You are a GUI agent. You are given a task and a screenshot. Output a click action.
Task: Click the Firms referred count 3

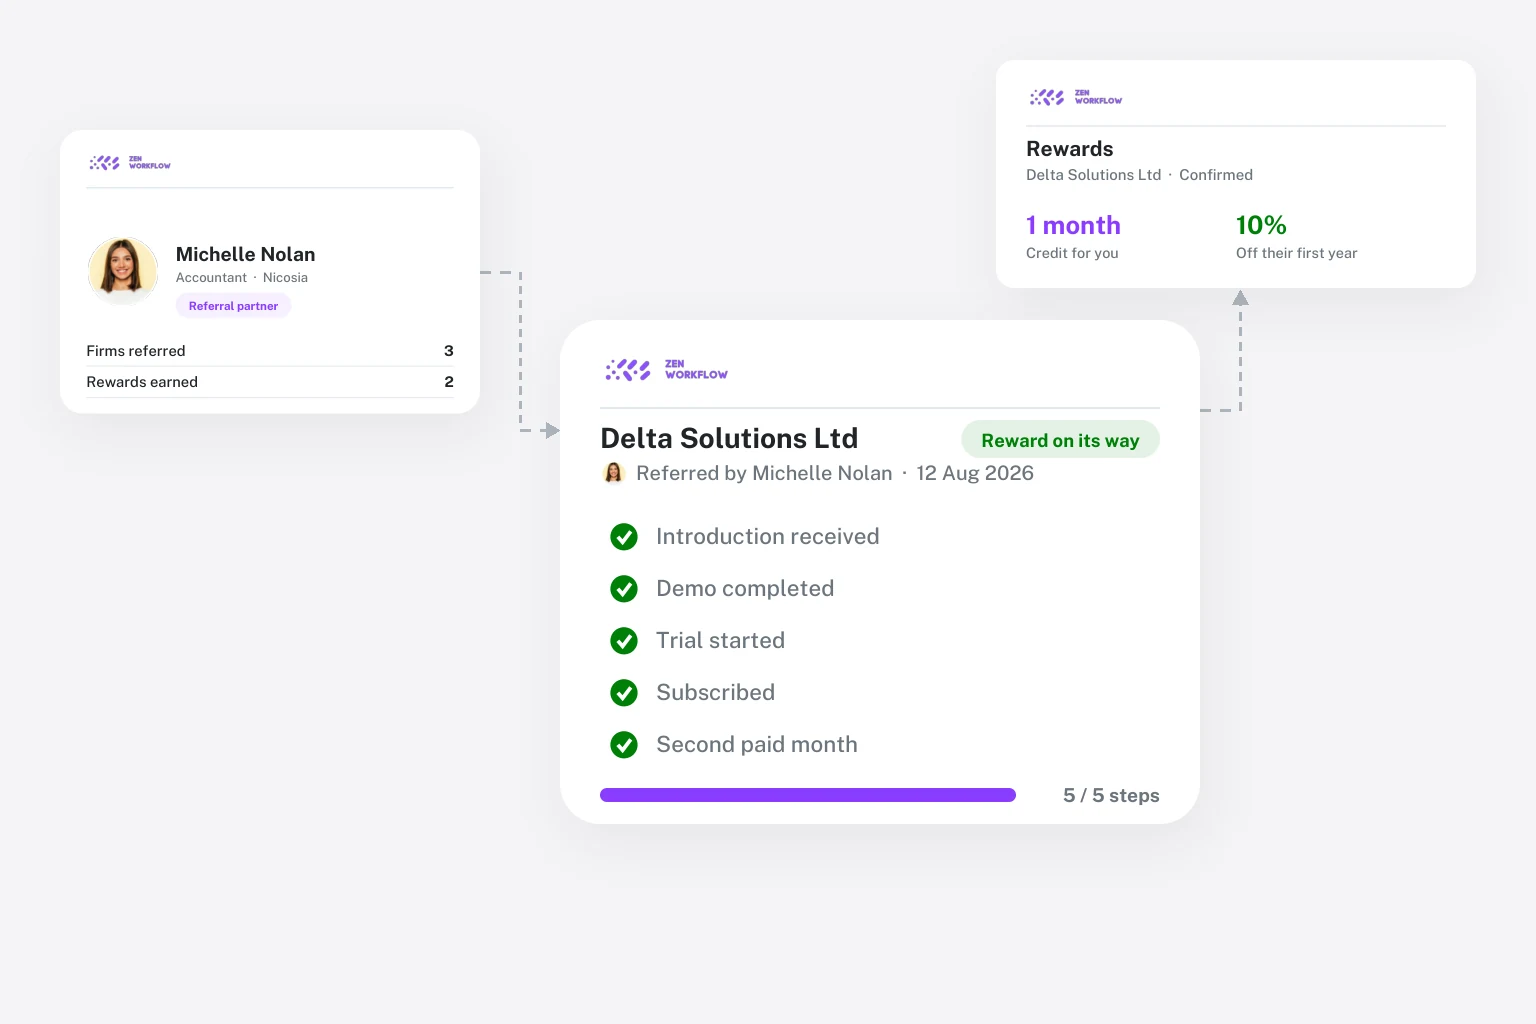448,351
